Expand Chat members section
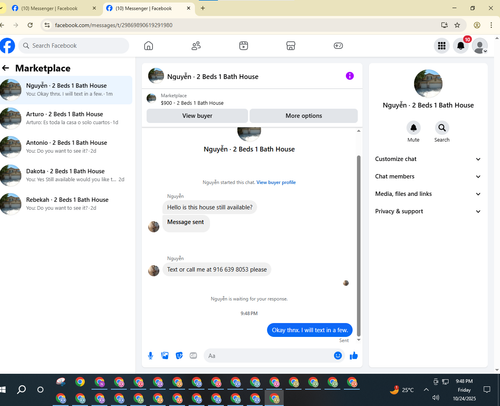 (x=428, y=176)
